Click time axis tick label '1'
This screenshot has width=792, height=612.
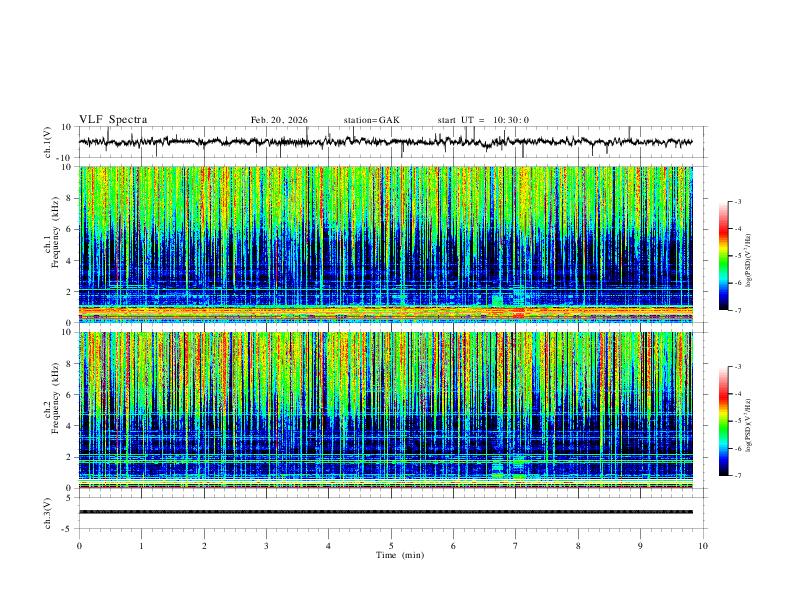click(x=141, y=546)
